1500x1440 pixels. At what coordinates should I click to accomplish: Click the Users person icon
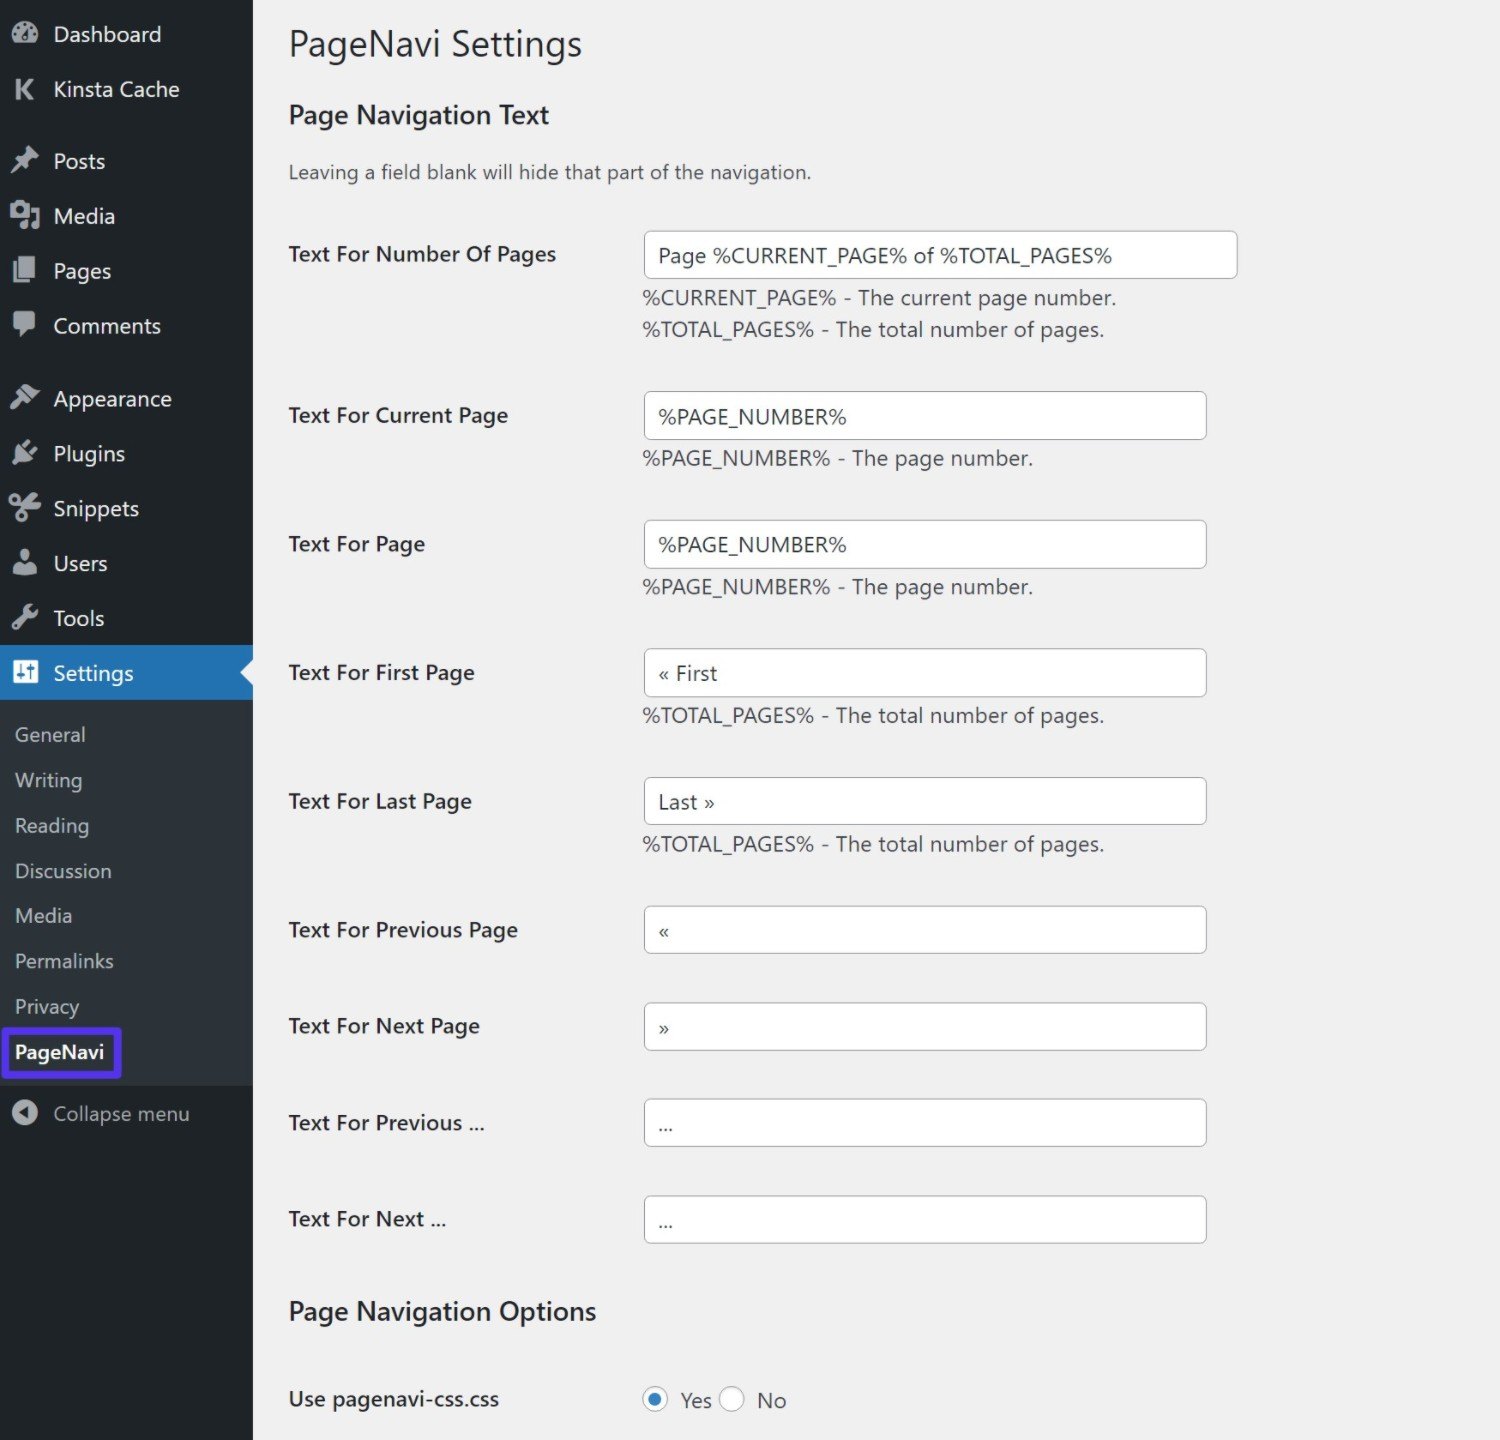pyautogui.click(x=25, y=563)
